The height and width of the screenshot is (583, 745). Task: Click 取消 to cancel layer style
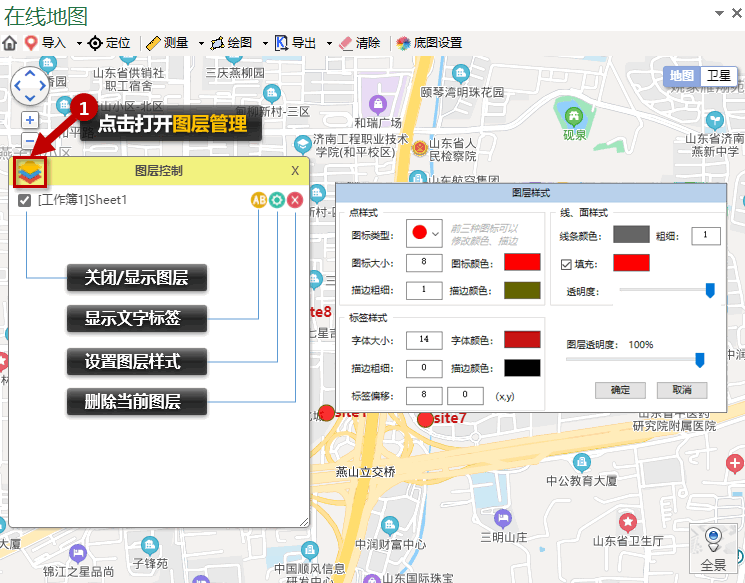coord(681,389)
